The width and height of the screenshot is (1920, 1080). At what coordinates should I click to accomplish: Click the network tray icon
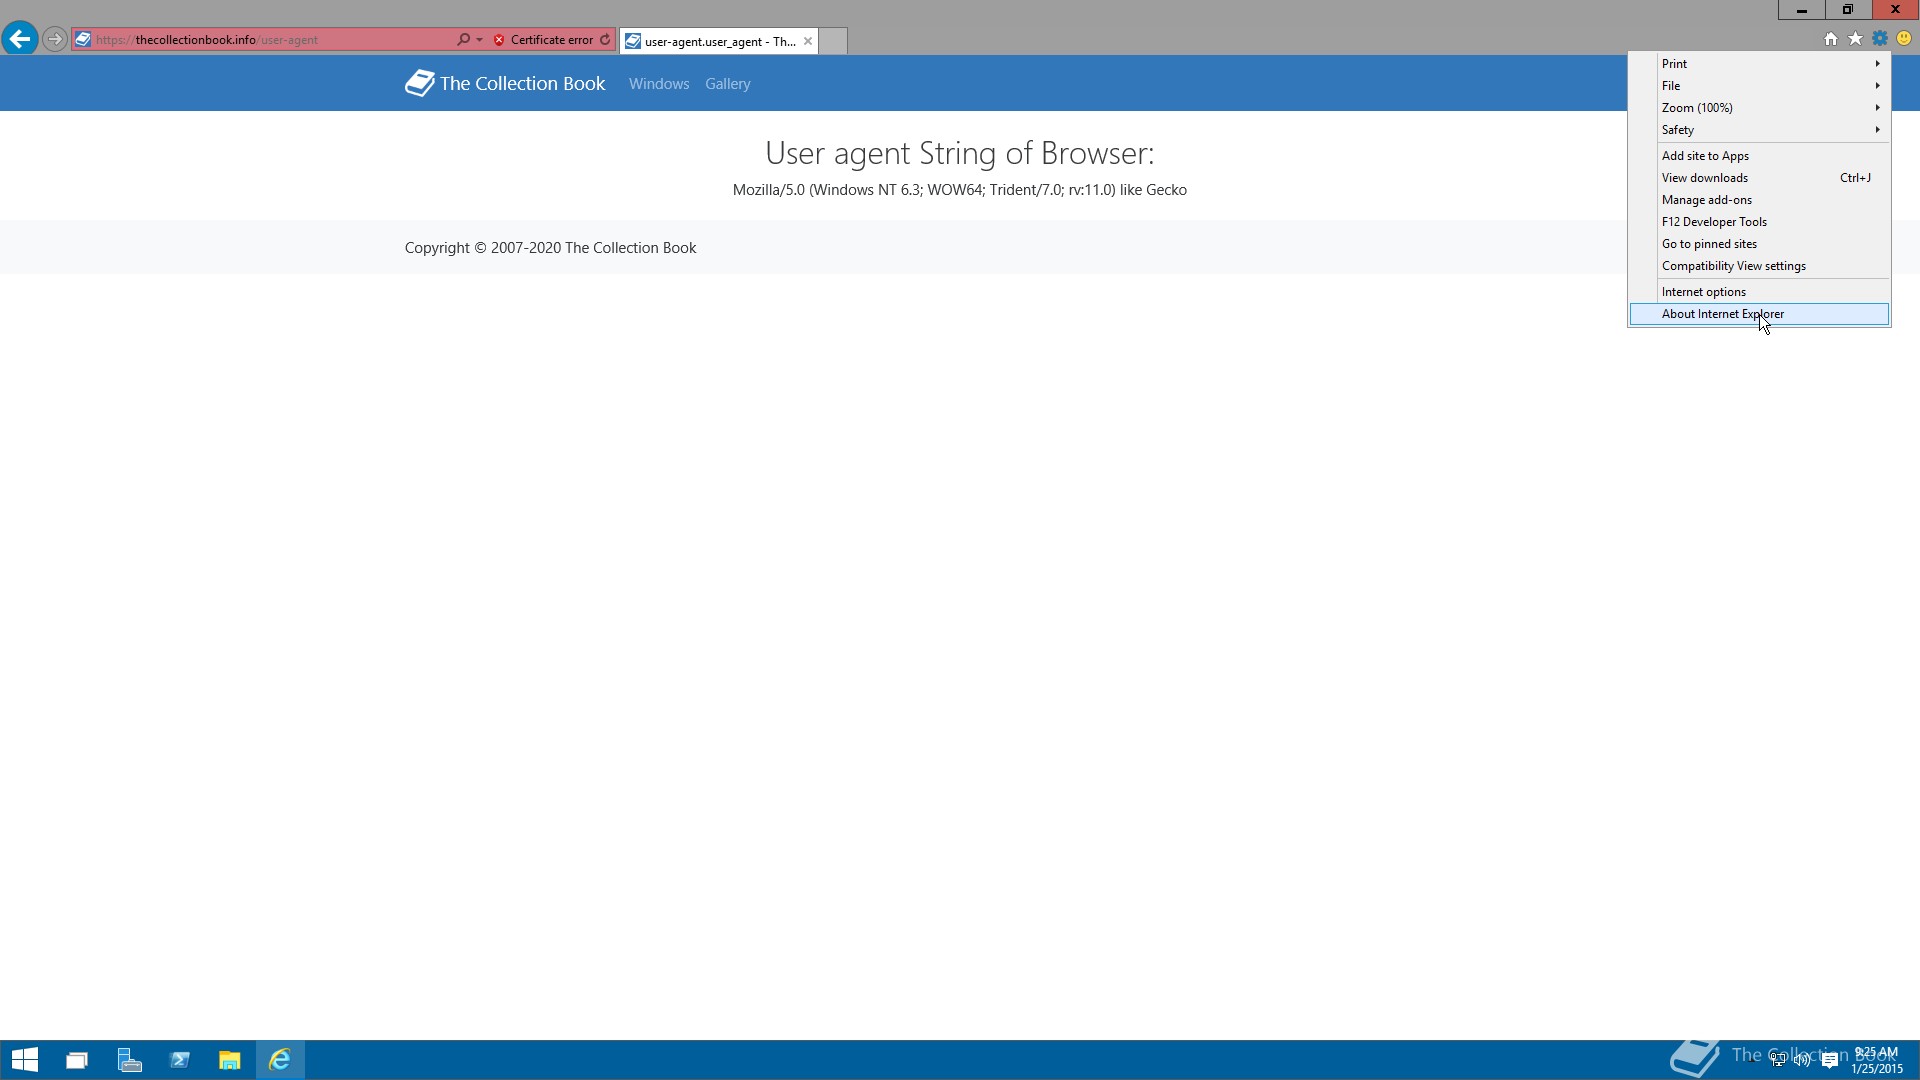[1778, 1060]
